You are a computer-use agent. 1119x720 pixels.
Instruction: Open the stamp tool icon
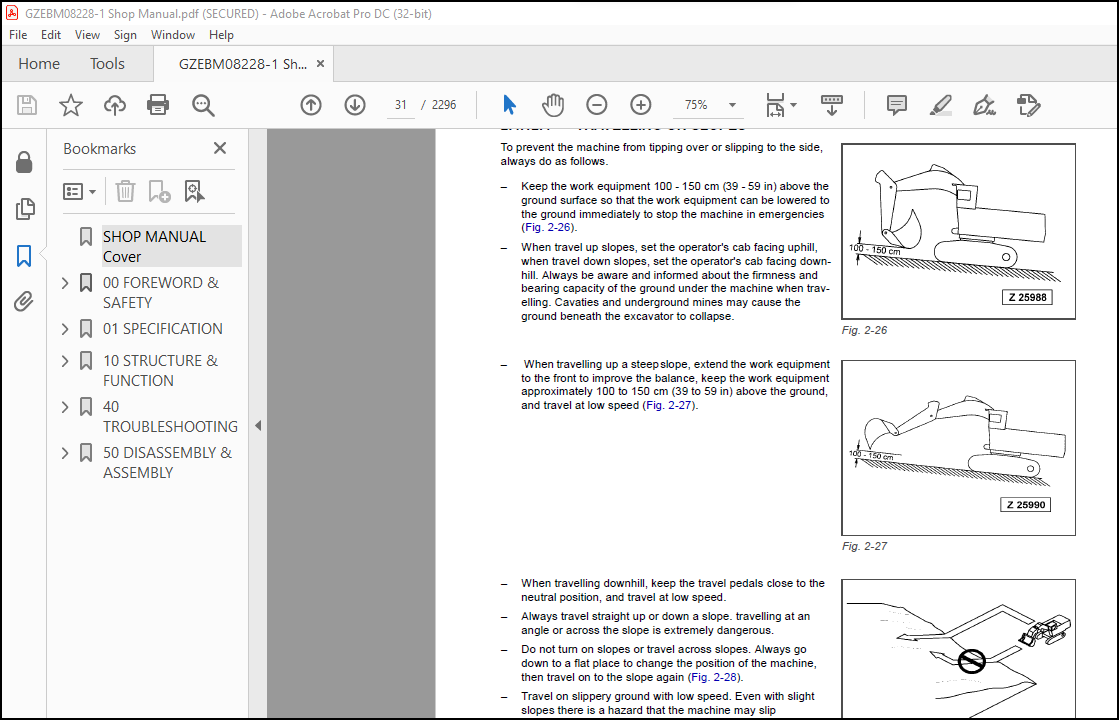[1028, 105]
